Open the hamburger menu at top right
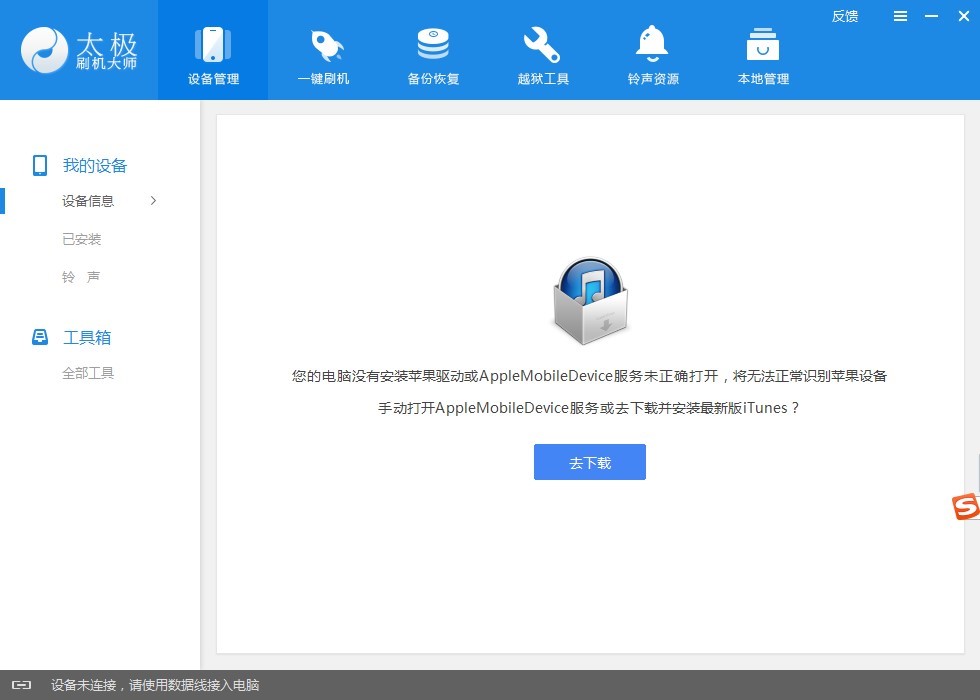Image resolution: width=980 pixels, height=700 pixels. (x=899, y=16)
